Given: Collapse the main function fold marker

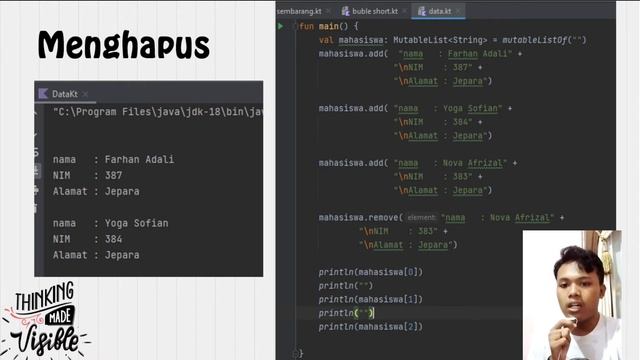Looking at the screenshot, I should pos(295,27).
